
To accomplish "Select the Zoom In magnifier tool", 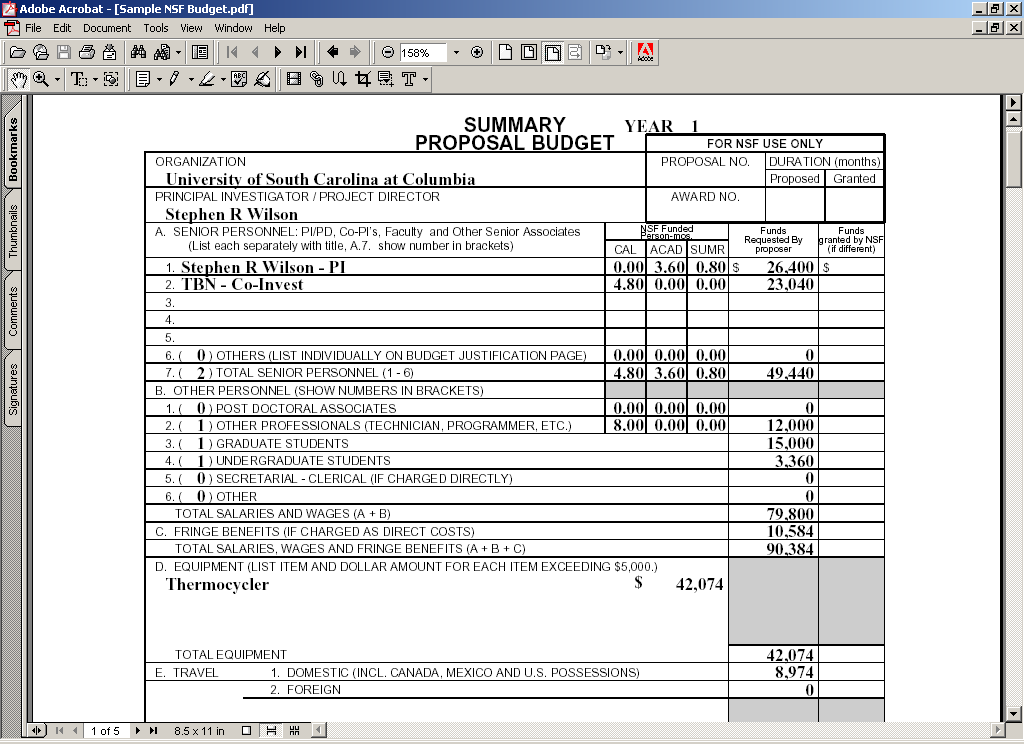I will point(41,80).
